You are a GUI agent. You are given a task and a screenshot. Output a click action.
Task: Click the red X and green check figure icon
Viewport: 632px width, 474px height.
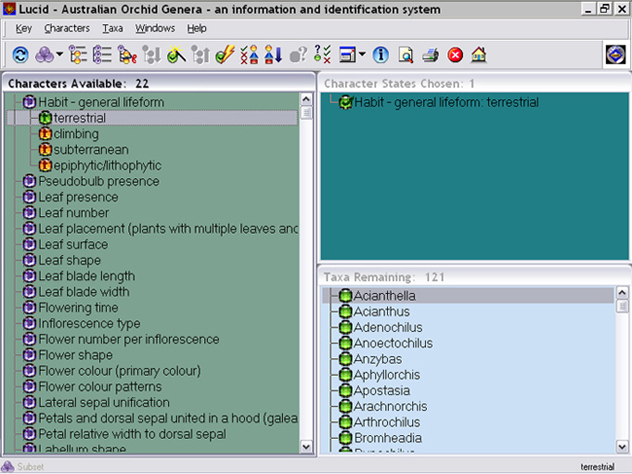[249, 55]
